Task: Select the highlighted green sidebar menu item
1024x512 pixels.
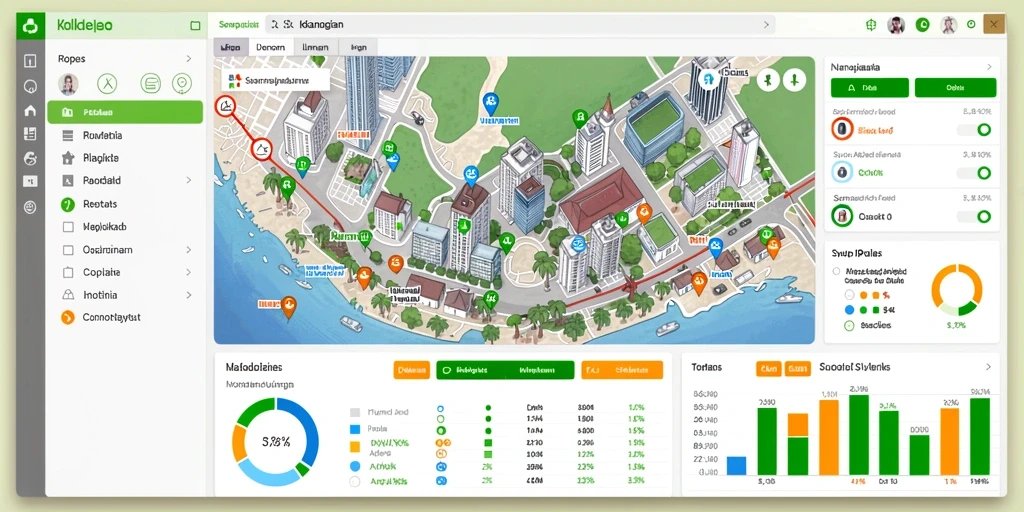Action: pyautogui.click(x=125, y=112)
